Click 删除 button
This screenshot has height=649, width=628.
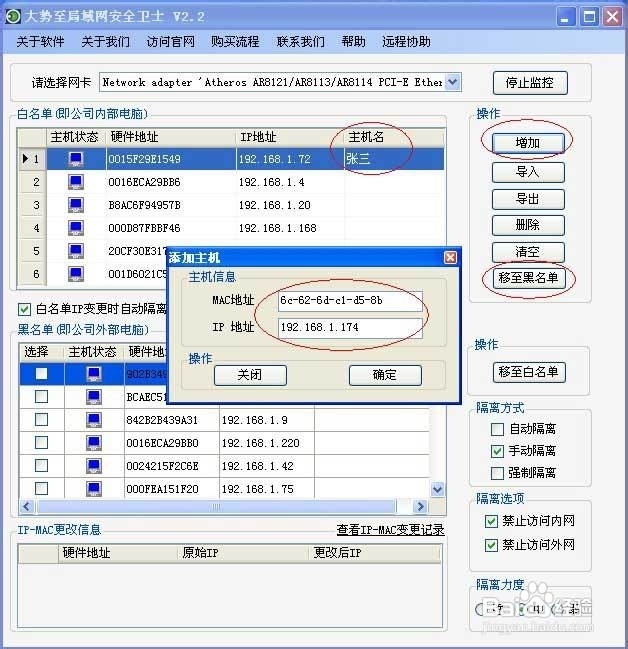tap(528, 225)
